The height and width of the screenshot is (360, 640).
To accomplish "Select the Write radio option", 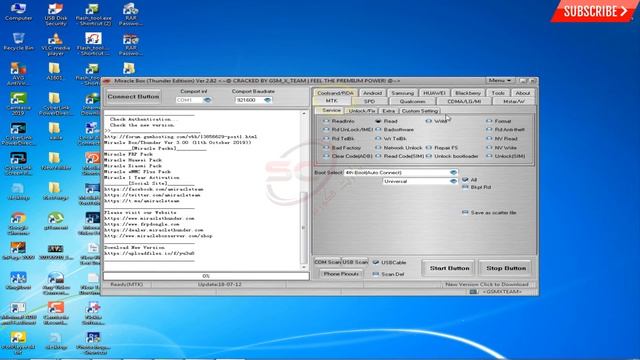I will [436, 121].
